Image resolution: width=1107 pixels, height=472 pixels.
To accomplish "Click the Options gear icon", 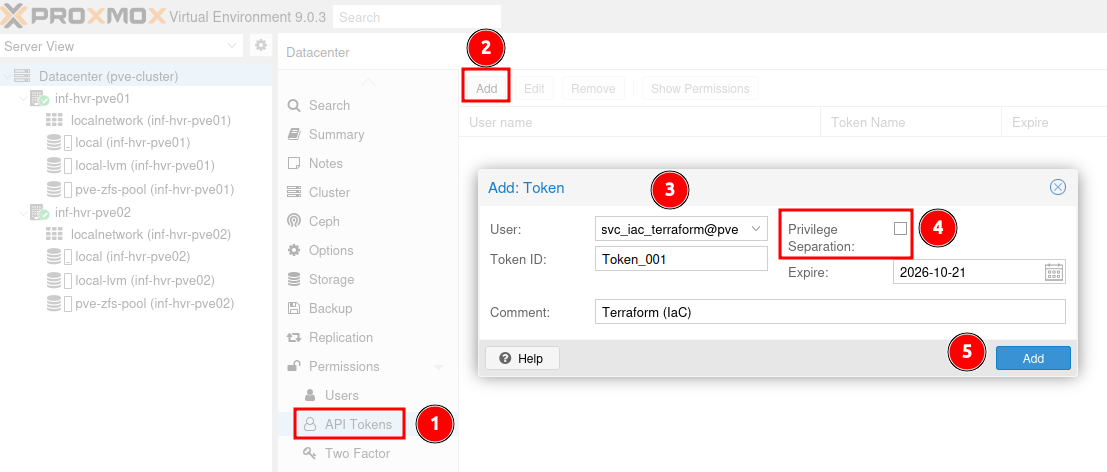I will point(294,250).
